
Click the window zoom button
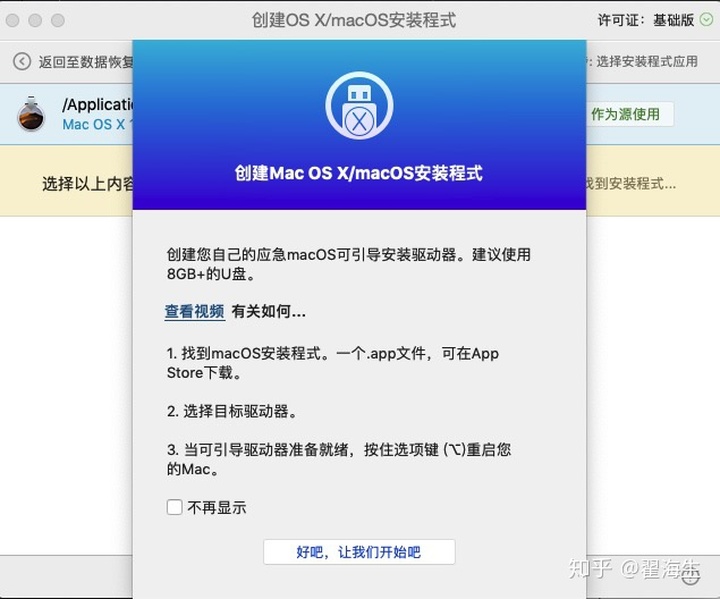(57, 20)
